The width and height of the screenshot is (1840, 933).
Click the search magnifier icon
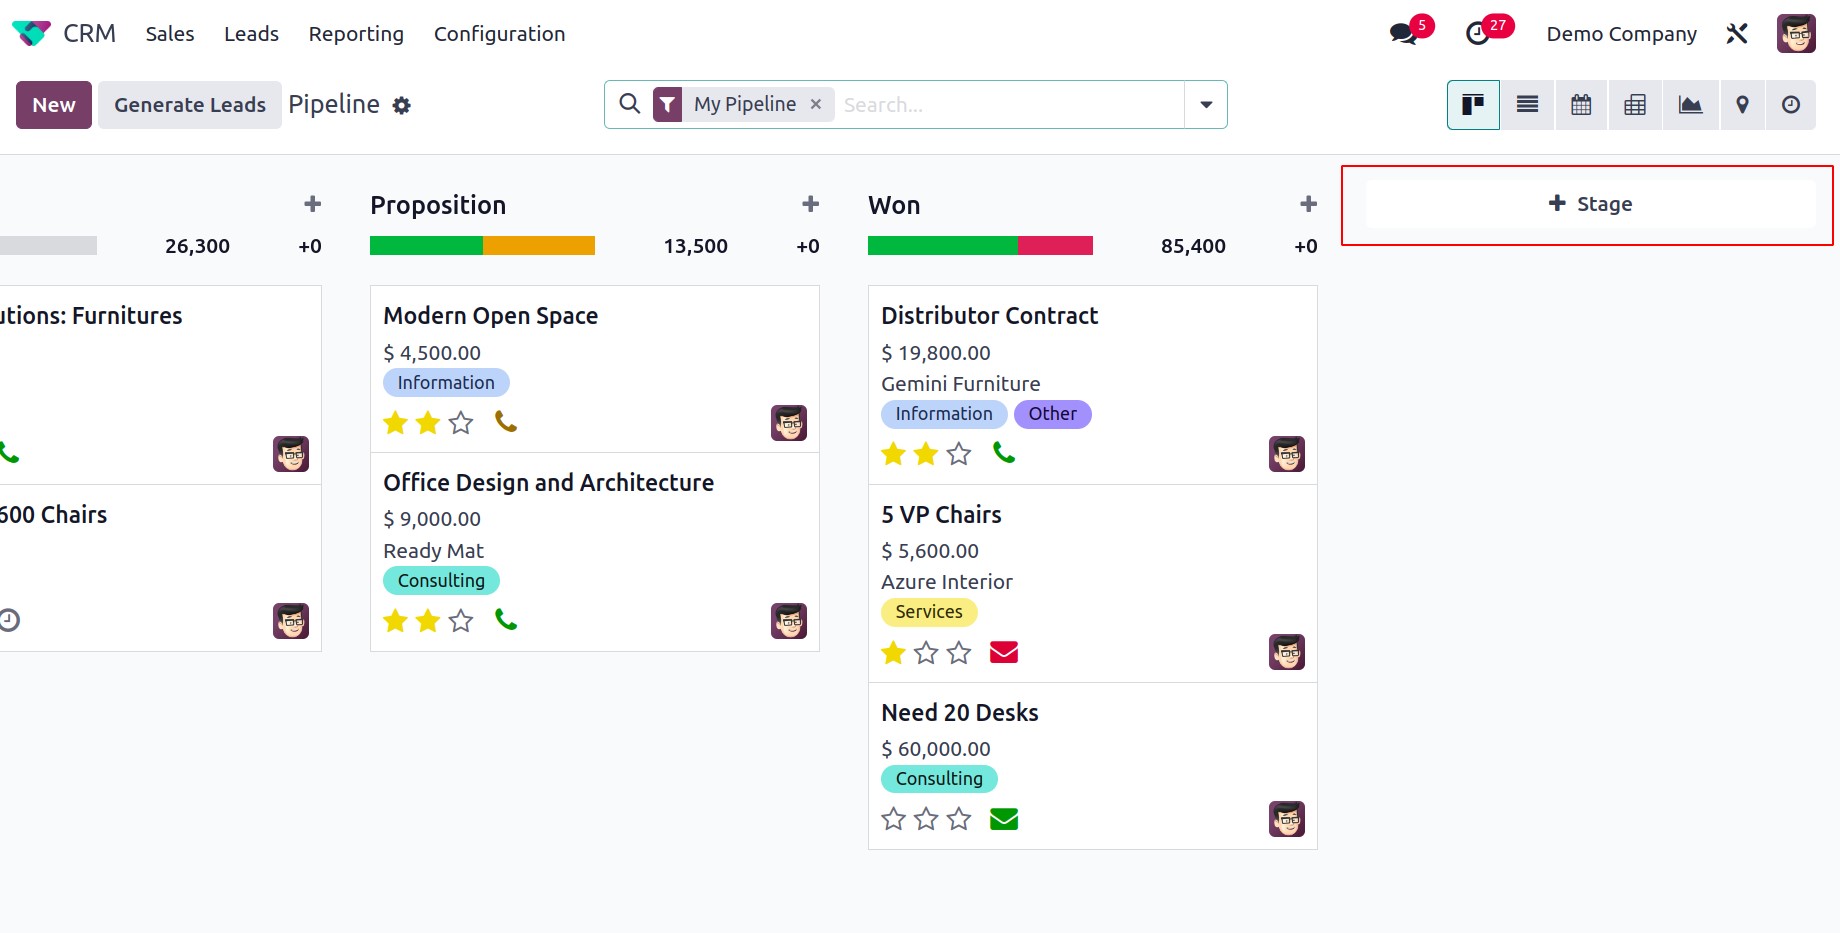pyautogui.click(x=629, y=104)
